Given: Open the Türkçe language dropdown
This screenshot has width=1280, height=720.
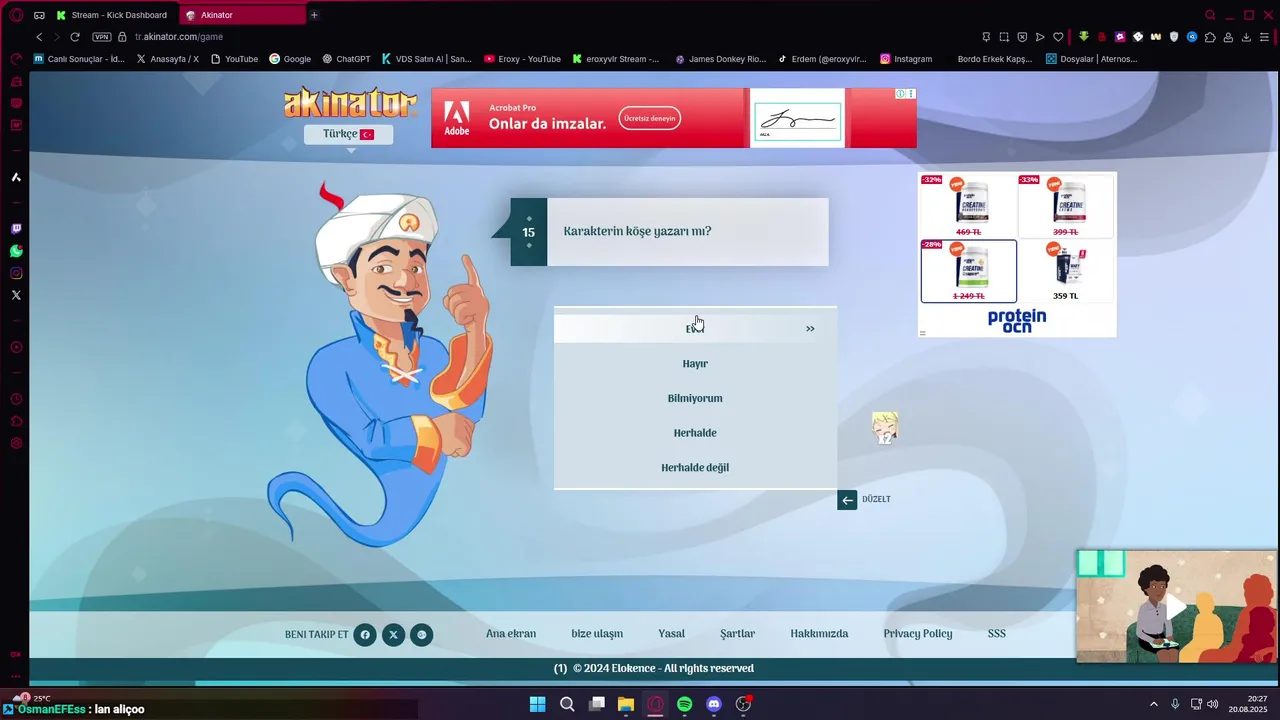Looking at the screenshot, I should click(348, 134).
